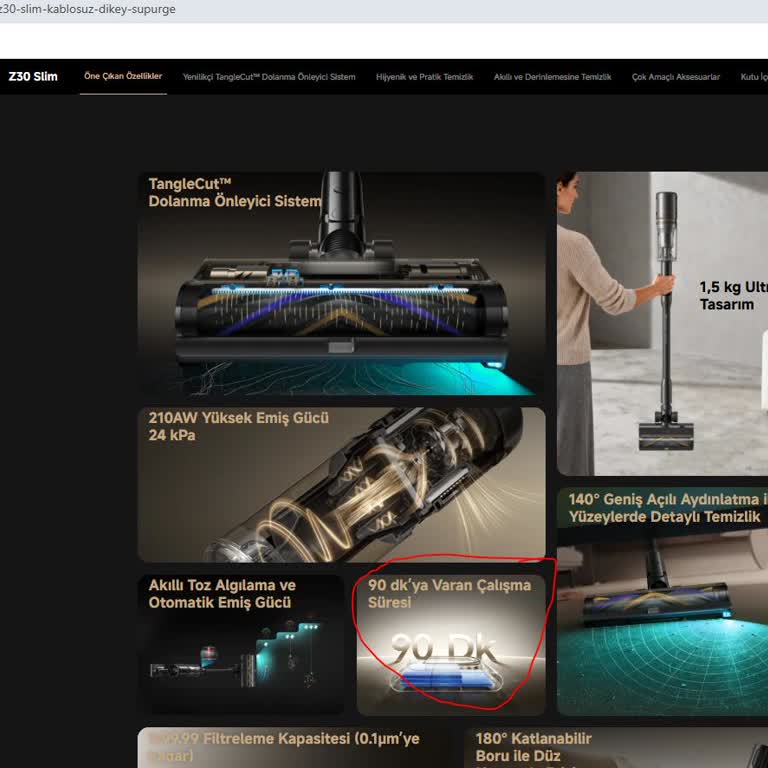The width and height of the screenshot is (768, 768).
Task: Click the Z30 Slim product title
Action: pyautogui.click(x=33, y=76)
